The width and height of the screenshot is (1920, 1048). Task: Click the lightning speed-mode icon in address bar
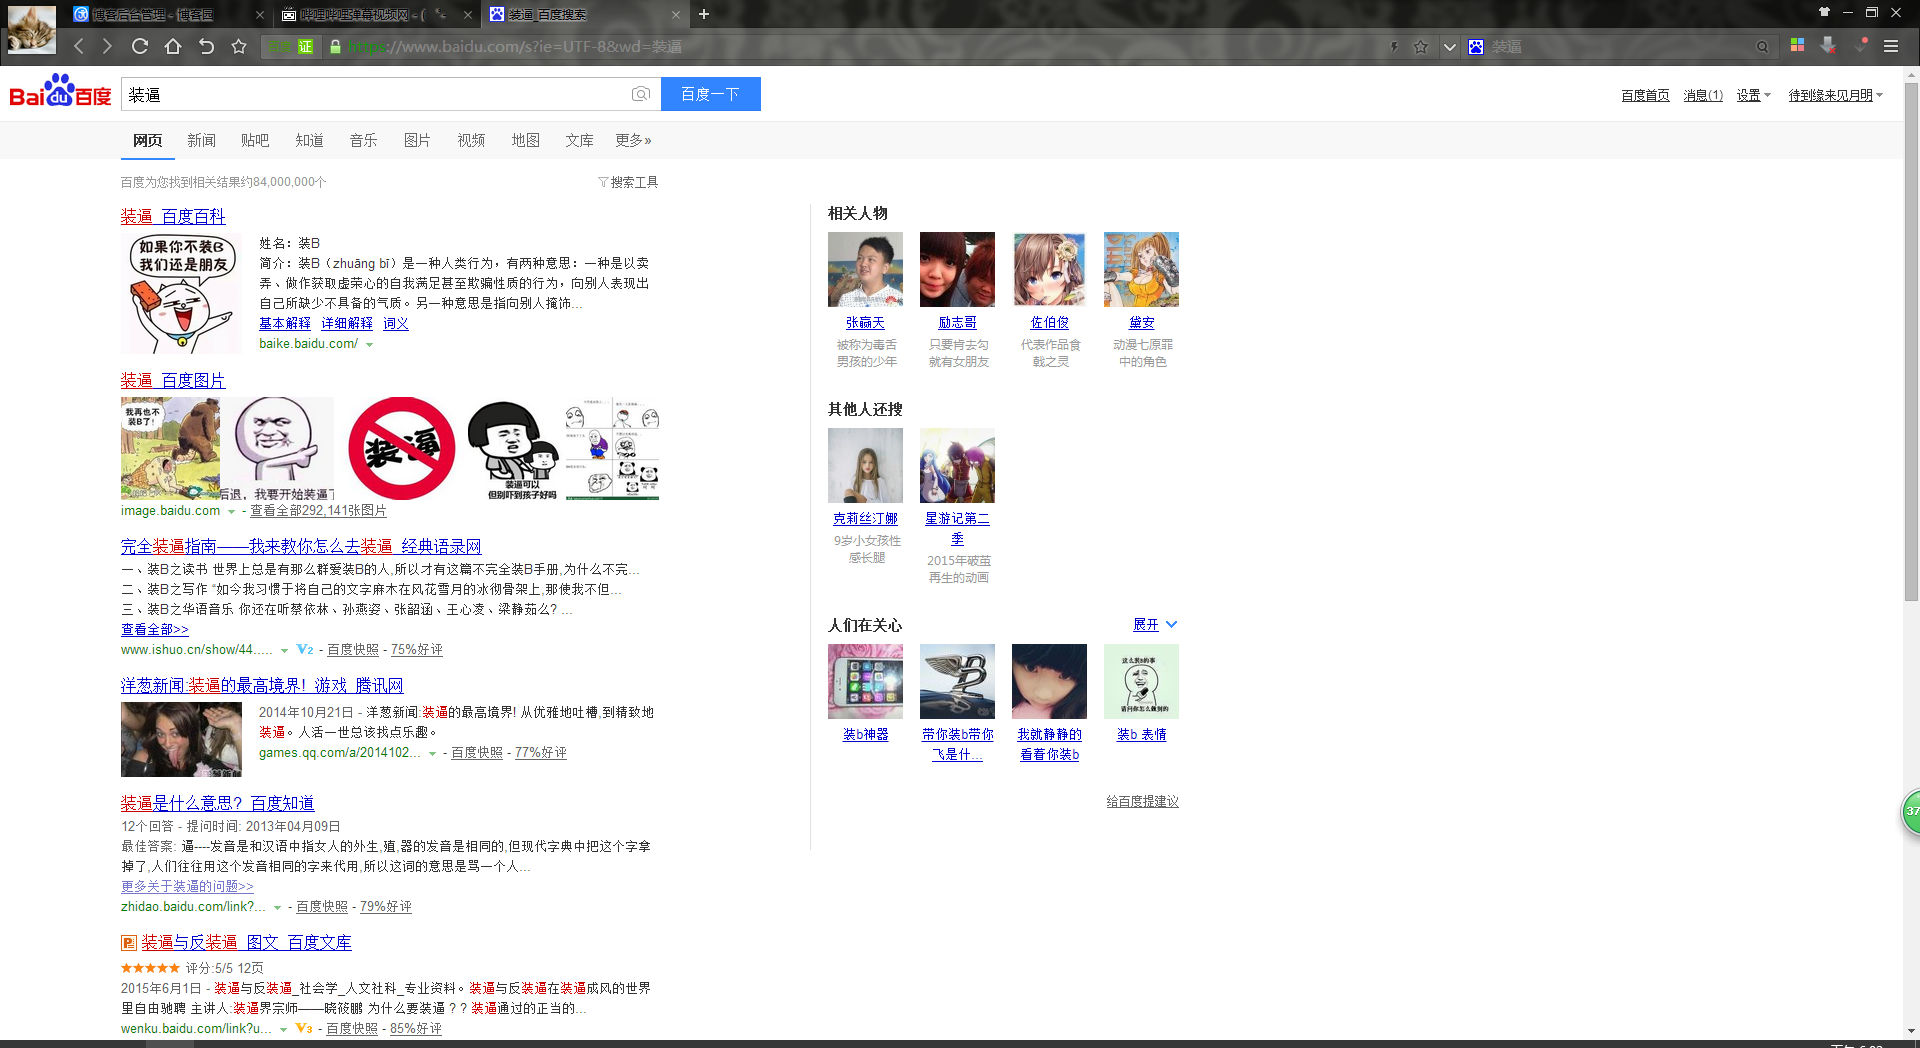pyautogui.click(x=1393, y=46)
